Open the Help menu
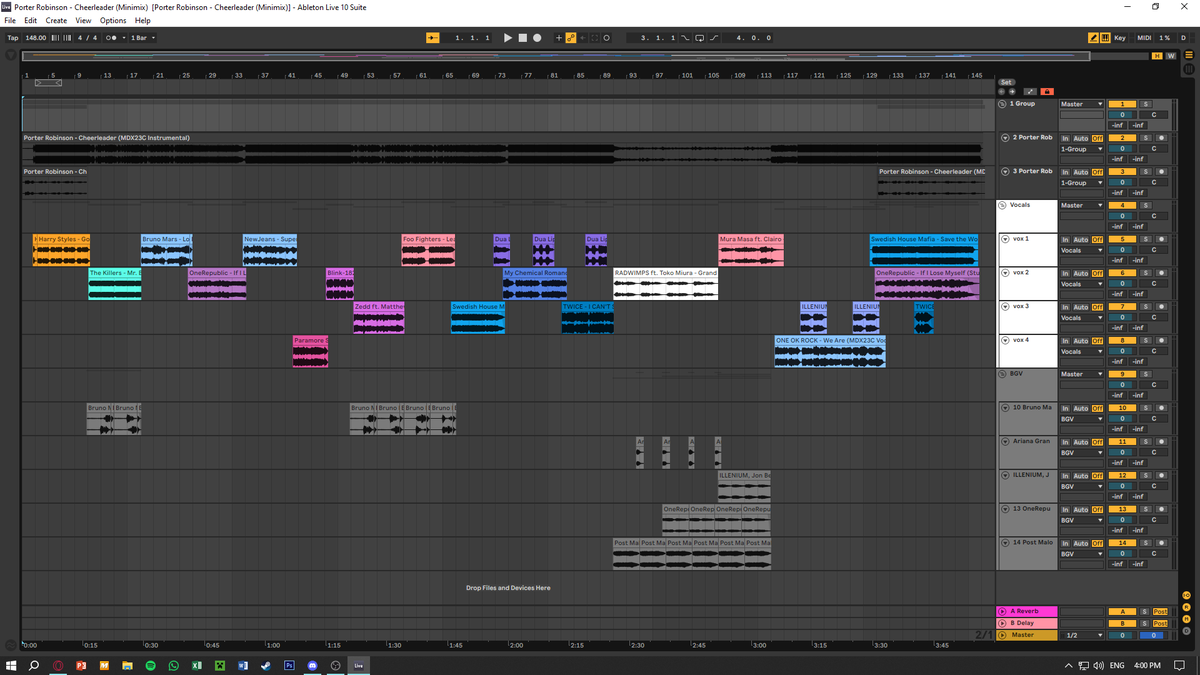The height and width of the screenshot is (675, 1200). click(x=143, y=20)
